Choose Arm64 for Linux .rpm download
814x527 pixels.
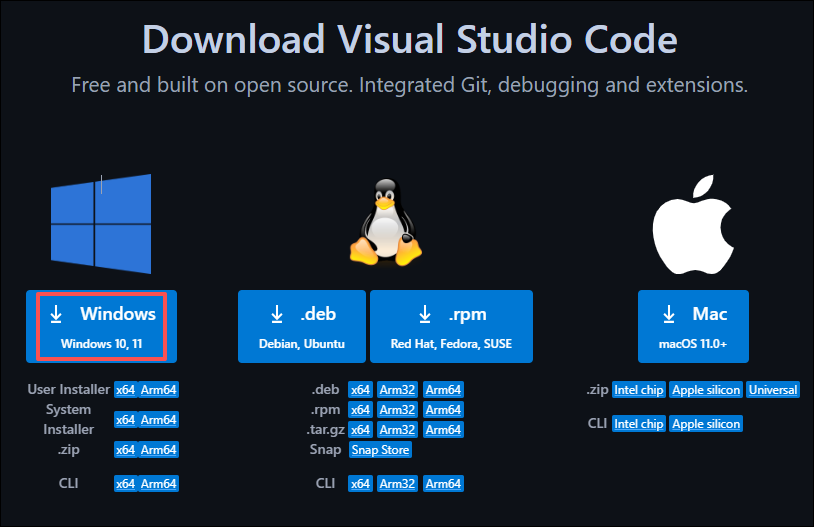(x=443, y=410)
